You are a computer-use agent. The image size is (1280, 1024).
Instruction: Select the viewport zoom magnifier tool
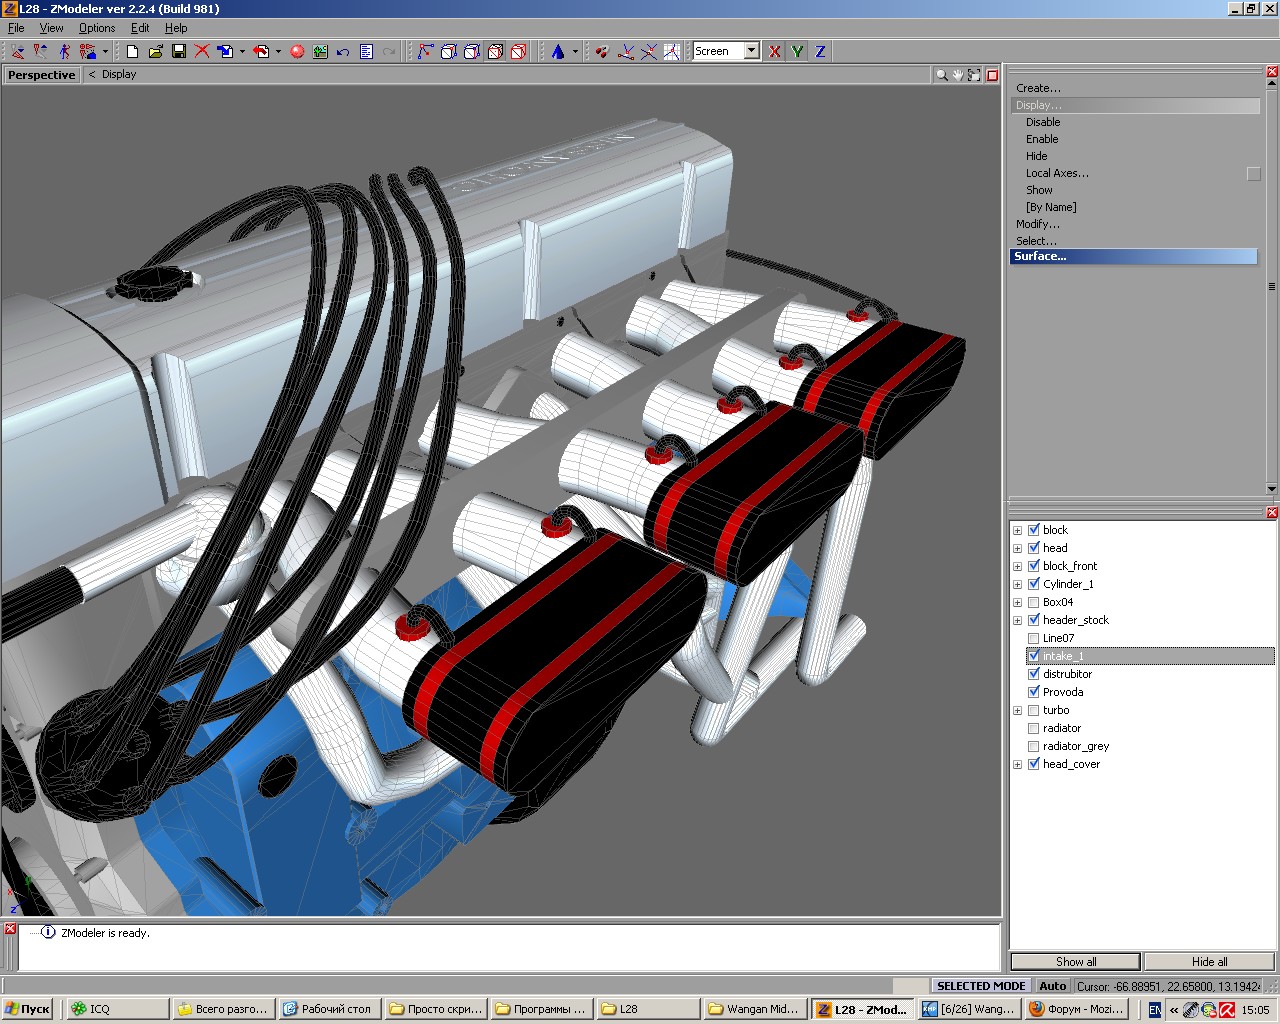pos(941,75)
